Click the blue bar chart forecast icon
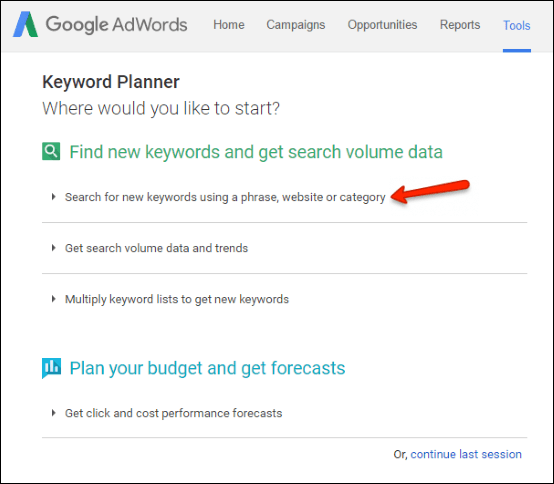The height and width of the screenshot is (484, 554). pos(51,368)
